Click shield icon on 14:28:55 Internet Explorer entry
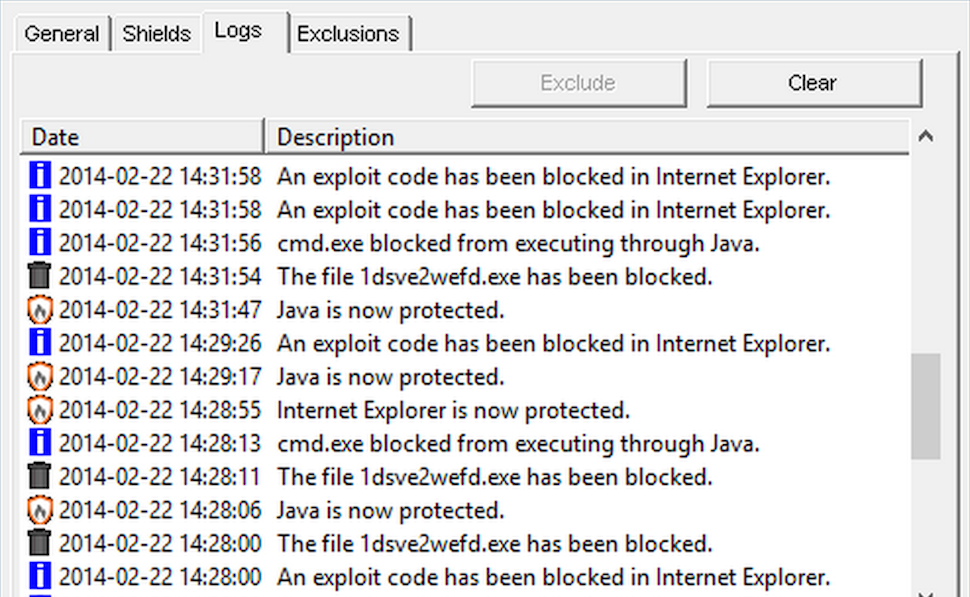The width and height of the screenshot is (970, 597). coord(40,411)
